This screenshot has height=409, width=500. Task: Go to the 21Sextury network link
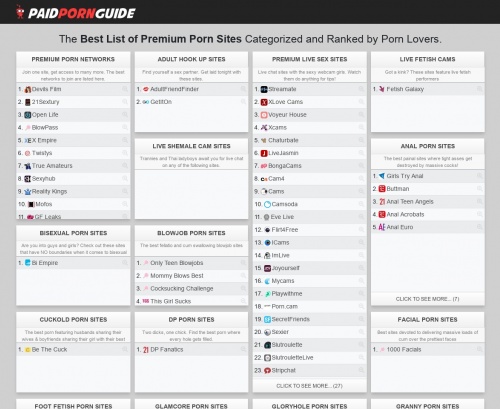click(45, 102)
